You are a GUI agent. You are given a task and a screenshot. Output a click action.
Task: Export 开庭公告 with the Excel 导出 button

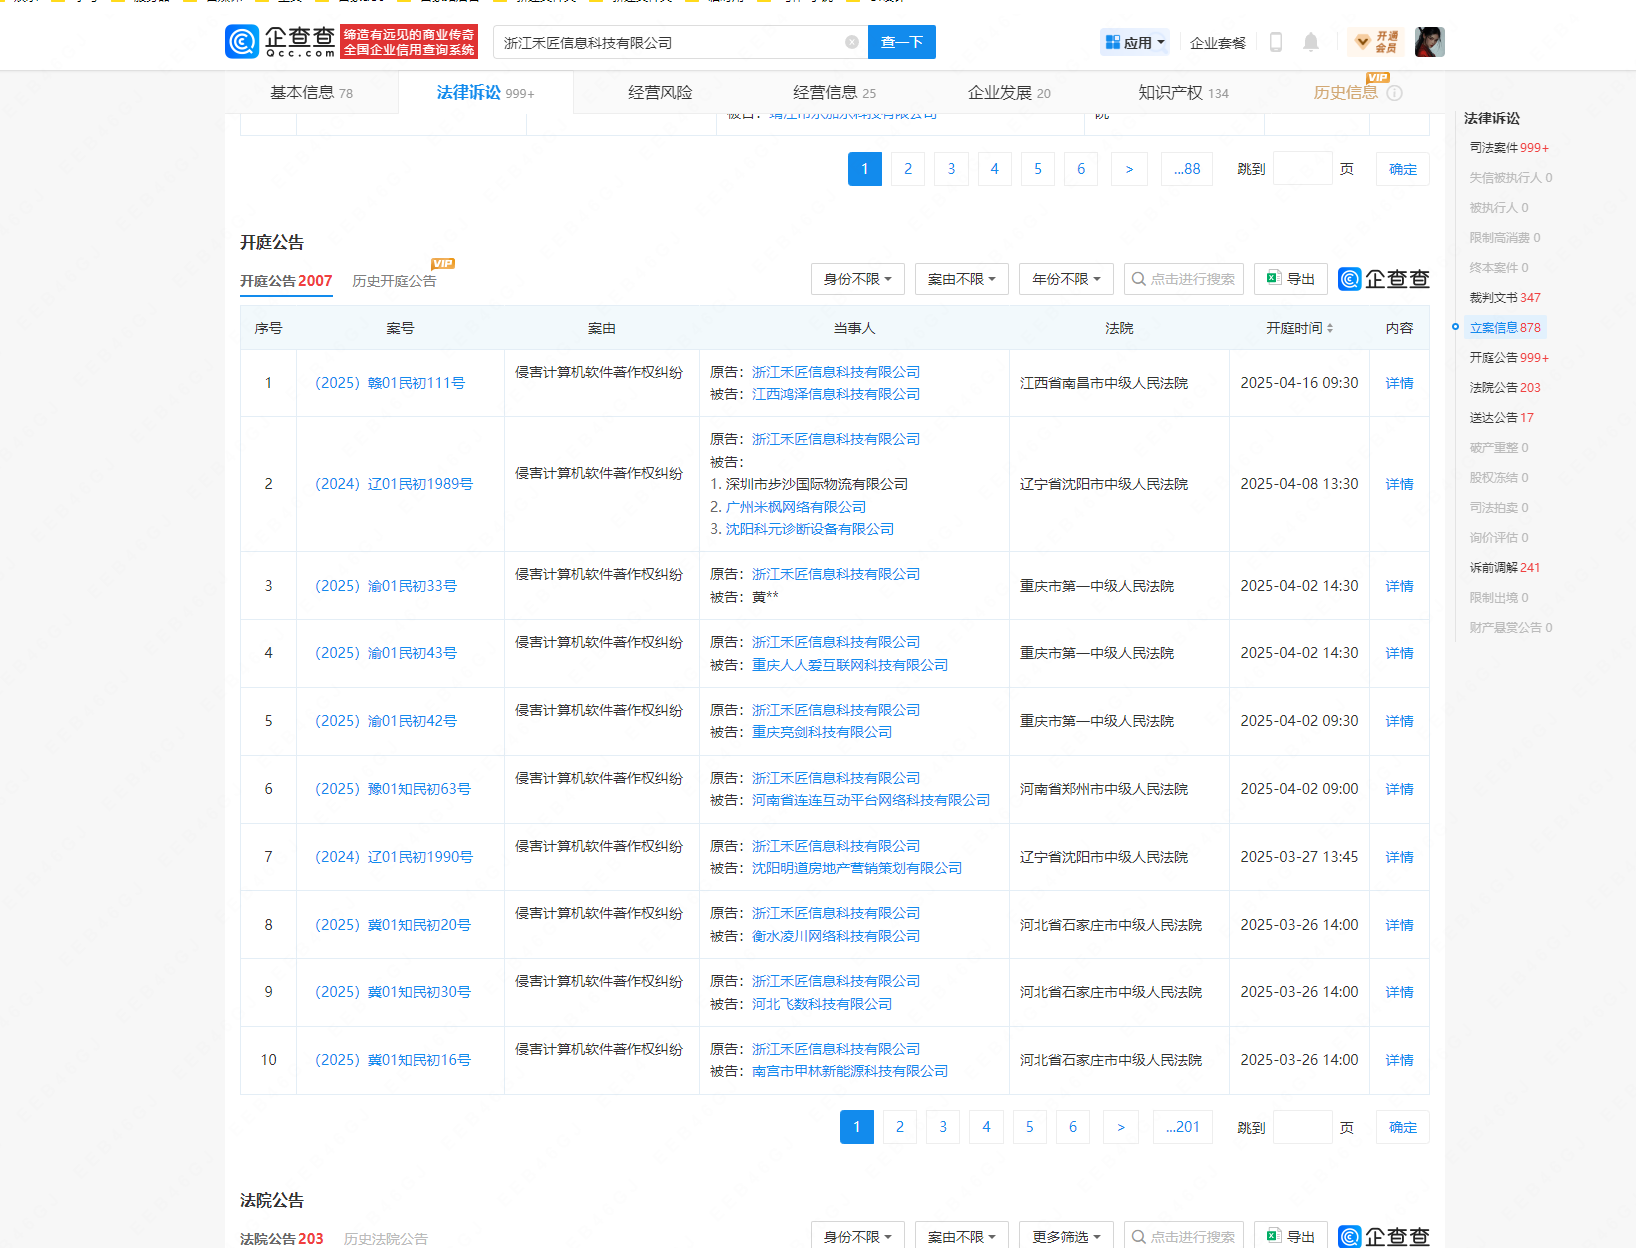(x=1291, y=279)
